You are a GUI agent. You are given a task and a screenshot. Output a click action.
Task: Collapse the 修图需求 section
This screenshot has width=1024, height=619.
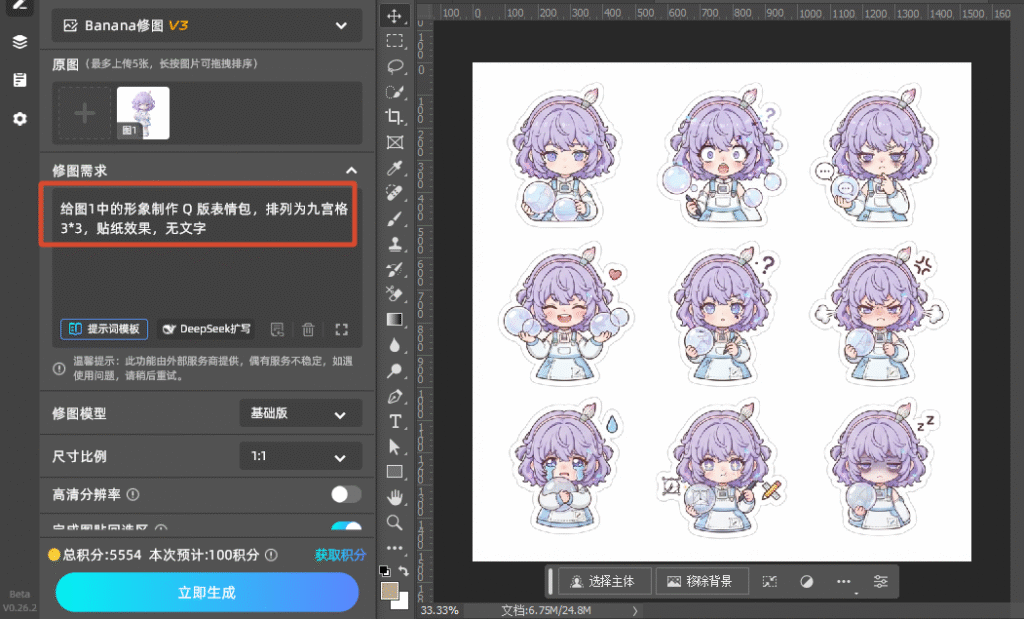click(351, 170)
